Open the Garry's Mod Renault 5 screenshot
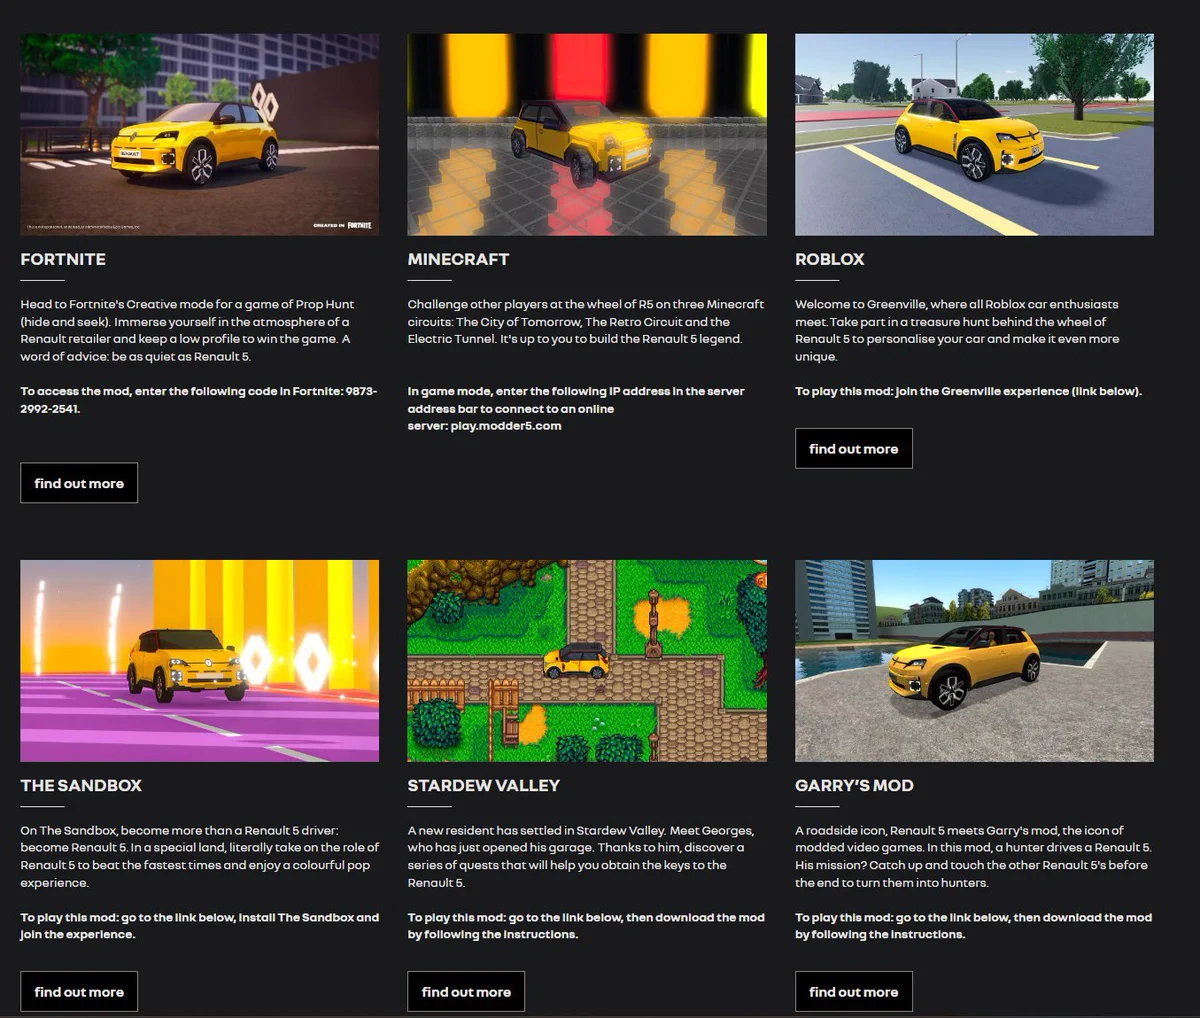 coord(974,661)
